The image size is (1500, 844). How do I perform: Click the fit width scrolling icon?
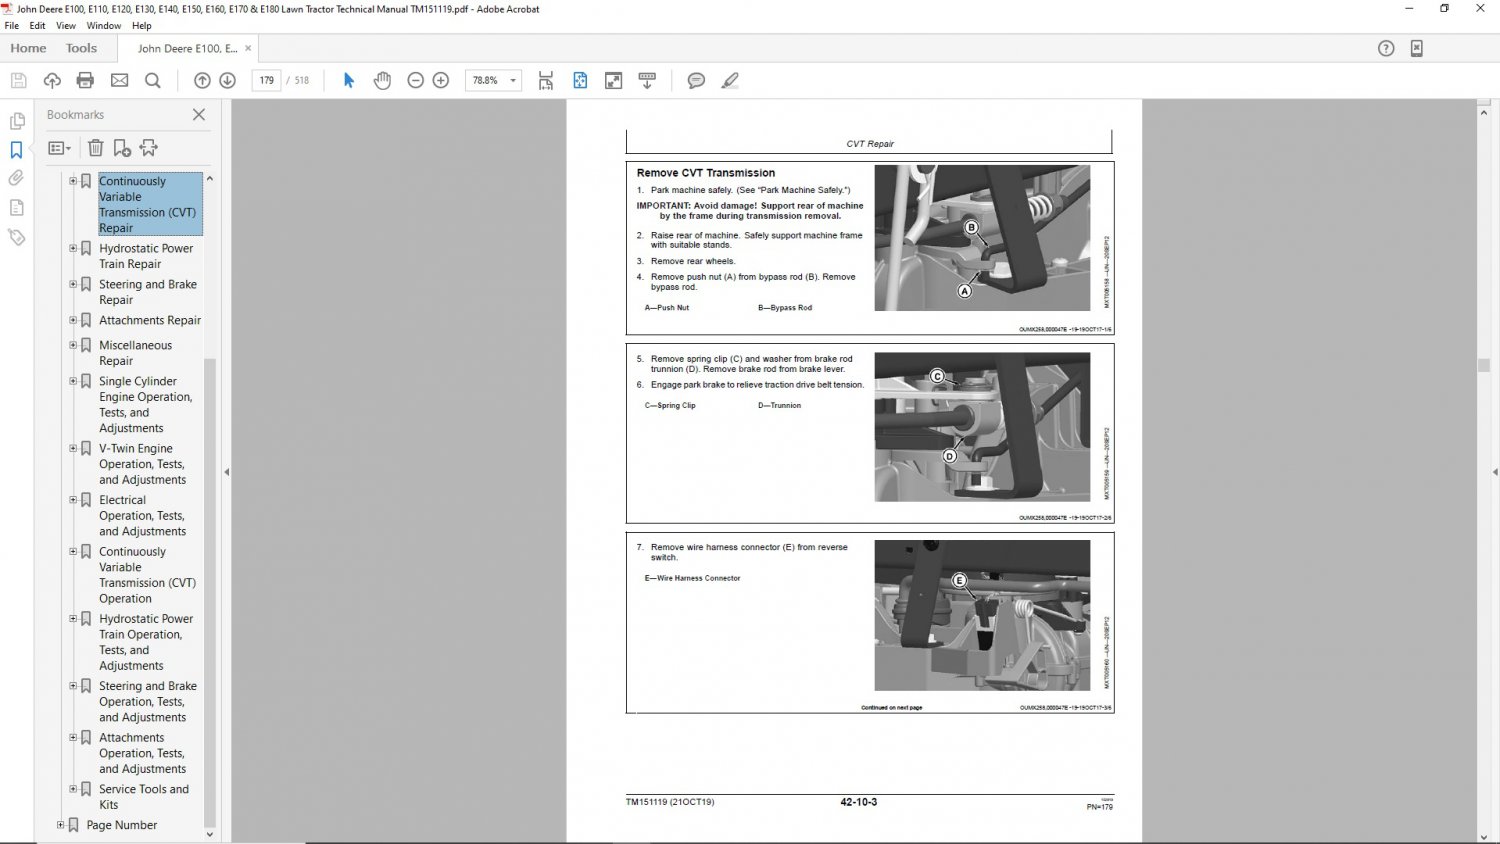tap(546, 81)
